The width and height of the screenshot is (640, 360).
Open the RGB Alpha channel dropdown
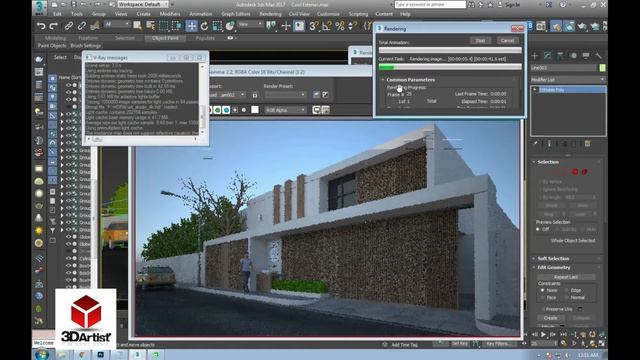point(285,110)
